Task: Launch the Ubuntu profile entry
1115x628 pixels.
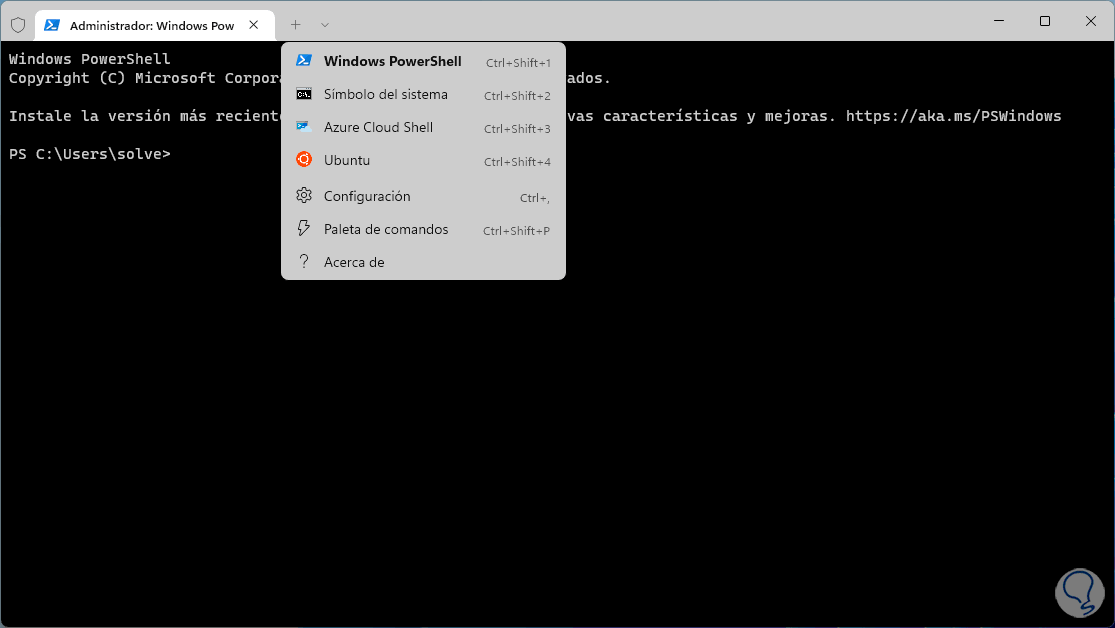Action: point(347,160)
